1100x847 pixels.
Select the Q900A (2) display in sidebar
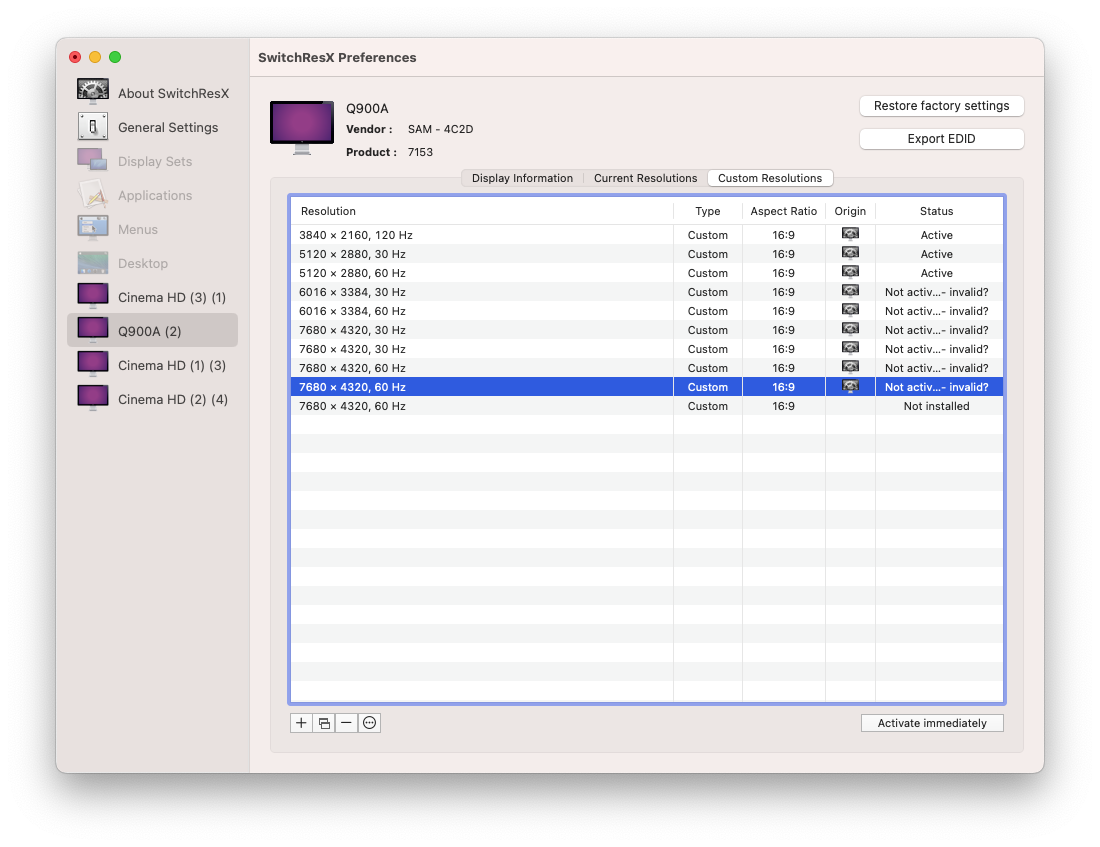coord(153,331)
